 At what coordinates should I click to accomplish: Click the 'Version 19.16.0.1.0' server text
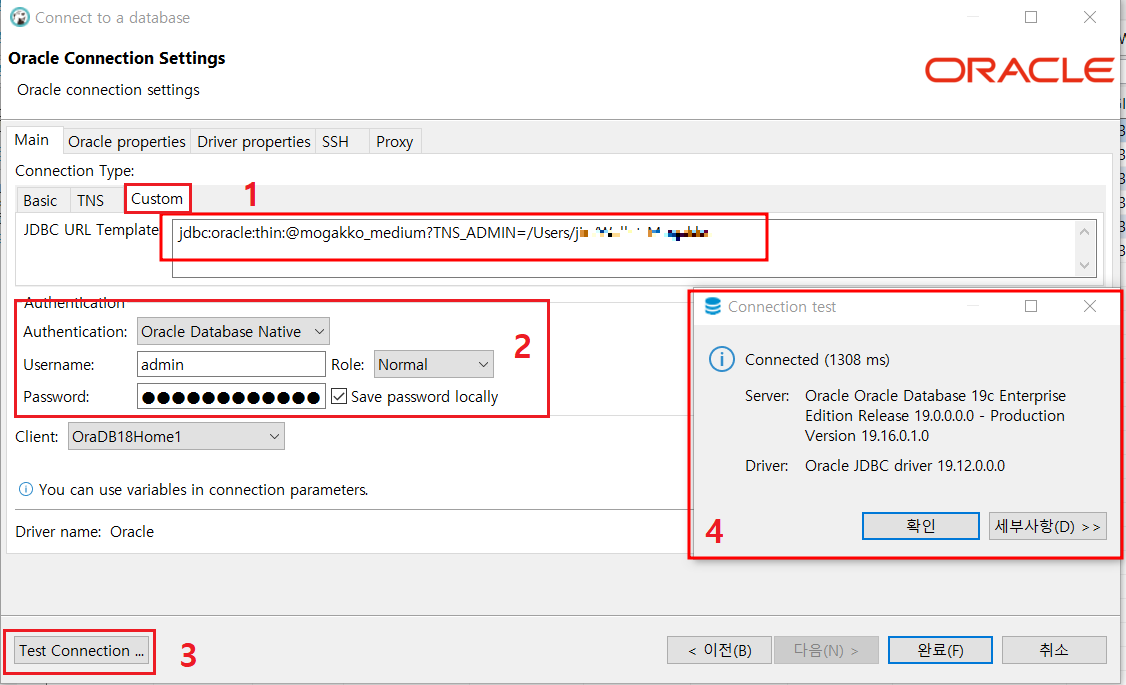tap(867, 436)
